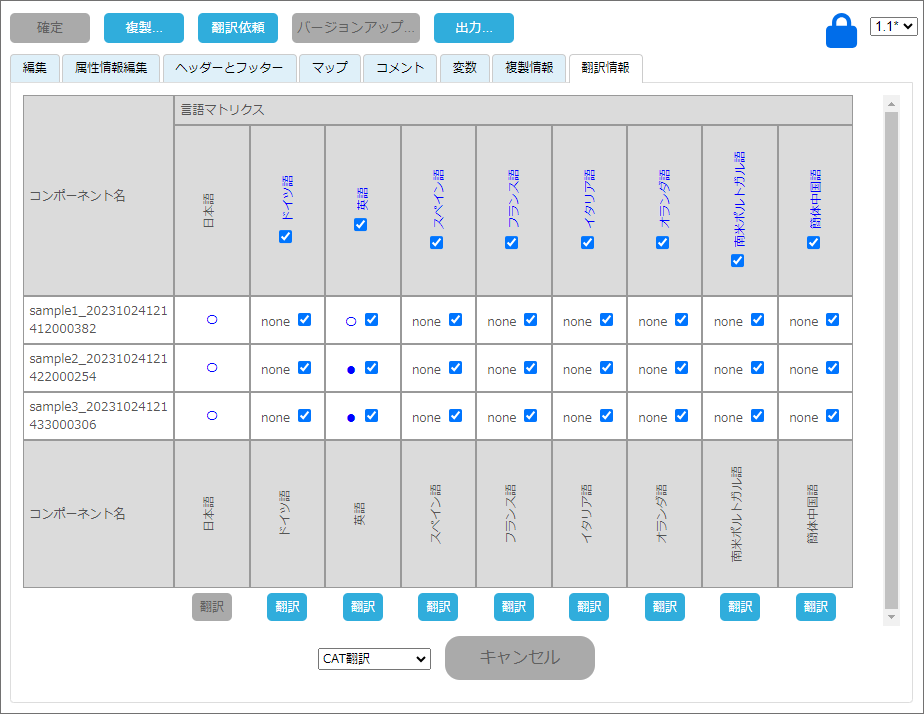This screenshot has height=714, width=924.
Task: Click sample3 Japanese open circle status icon
Action: (x=212, y=416)
